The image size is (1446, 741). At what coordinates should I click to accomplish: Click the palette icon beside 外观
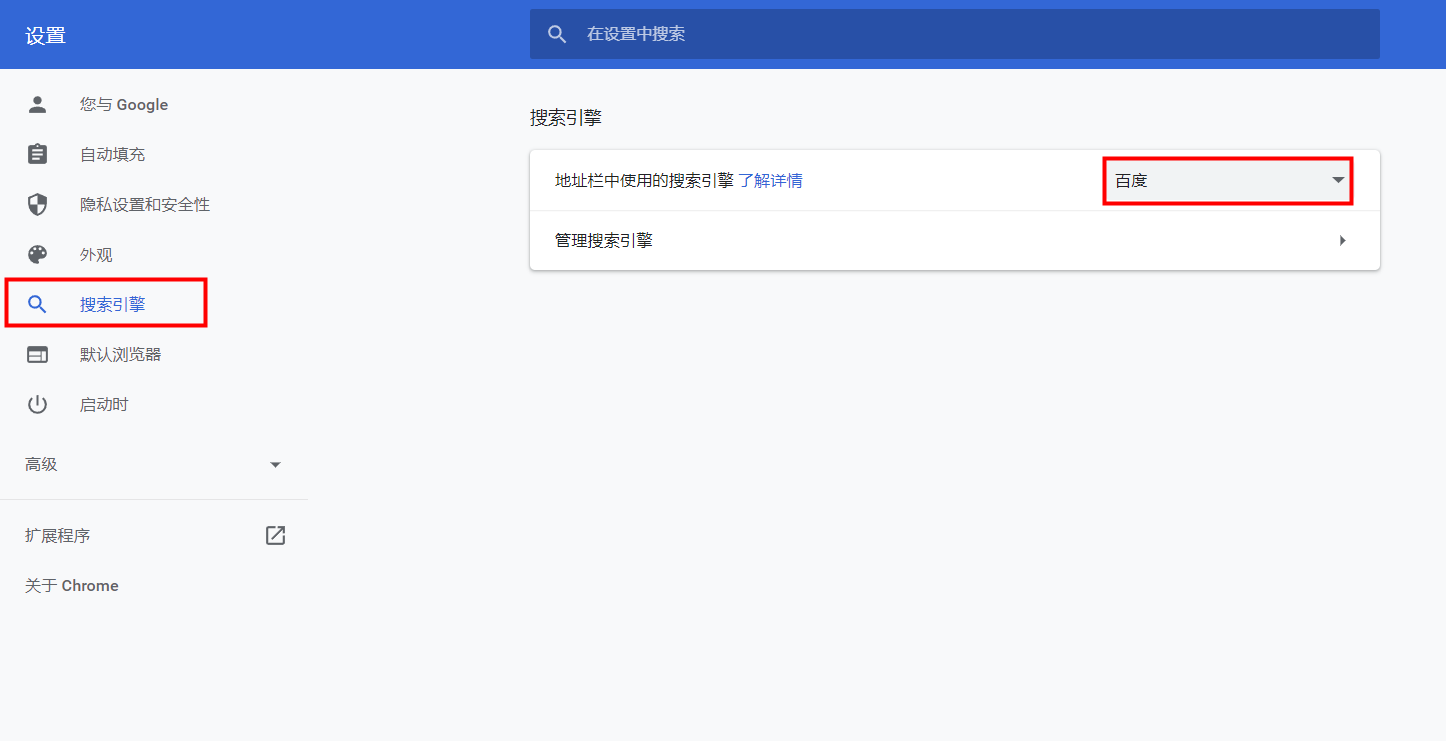tap(37, 254)
